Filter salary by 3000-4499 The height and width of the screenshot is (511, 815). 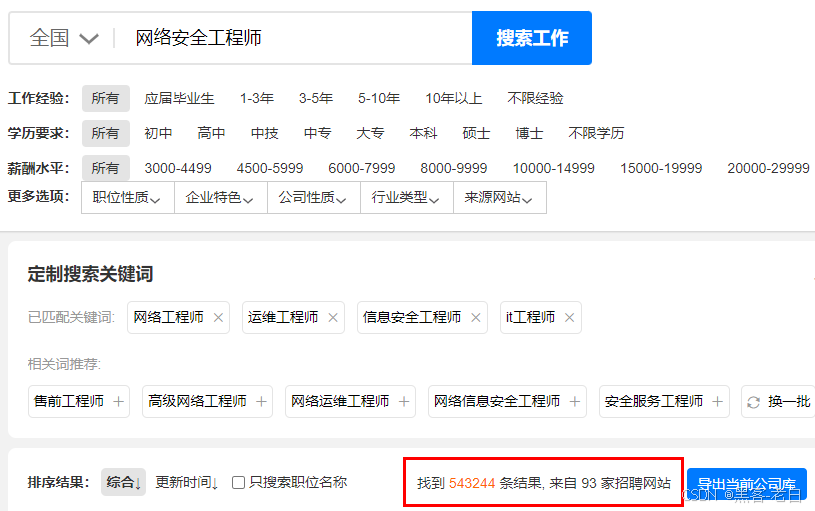(x=178, y=168)
